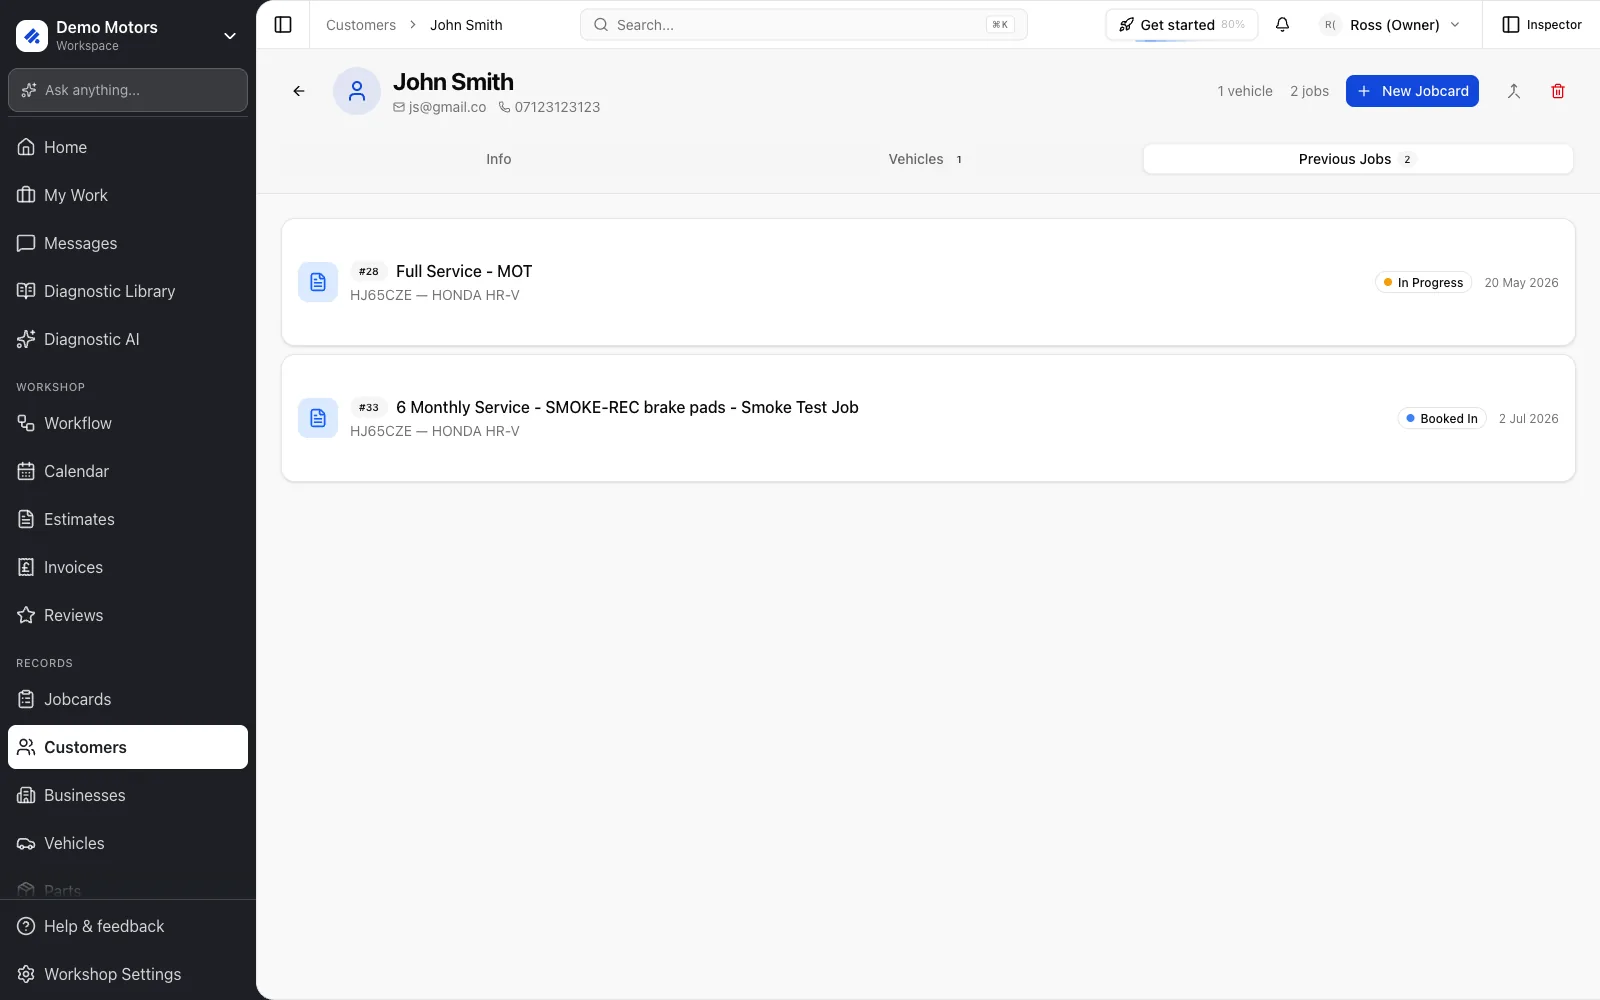Delete customer with the red trash icon
1600x1000 pixels.
[1557, 91]
